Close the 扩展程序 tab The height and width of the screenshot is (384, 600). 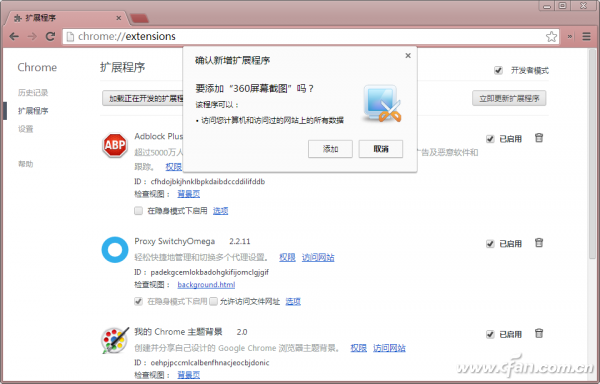pos(119,18)
